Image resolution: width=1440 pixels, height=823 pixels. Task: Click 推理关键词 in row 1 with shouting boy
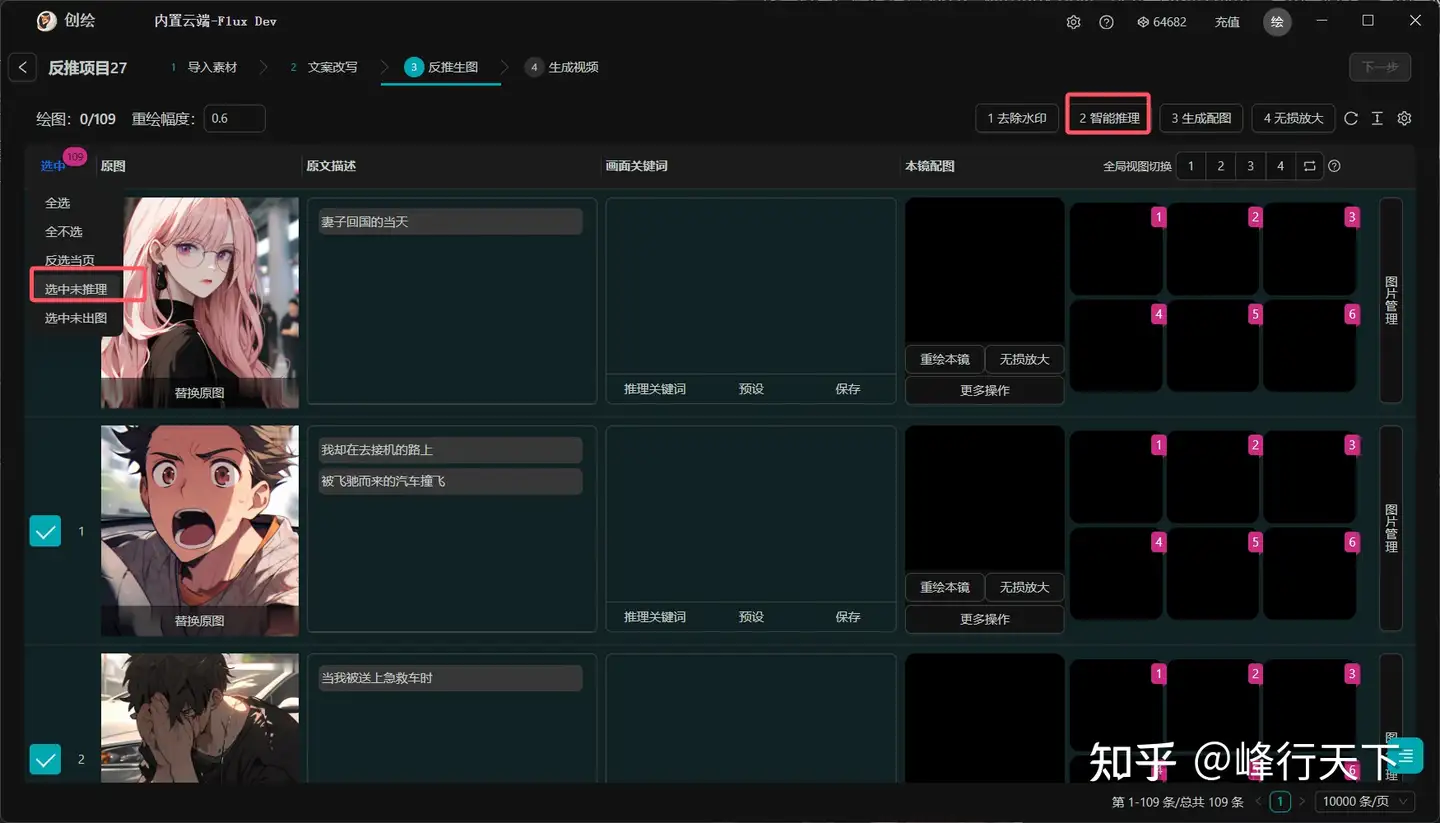(655, 617)
